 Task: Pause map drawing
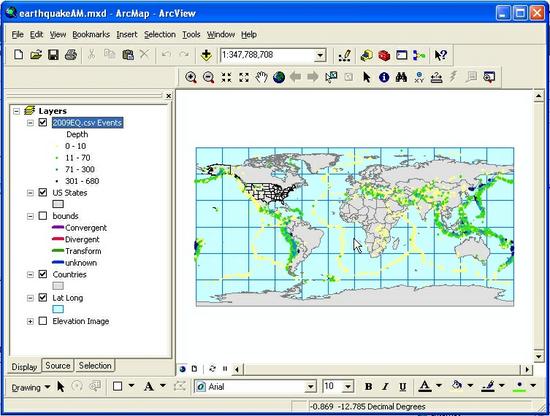click(x=225, y=369)
